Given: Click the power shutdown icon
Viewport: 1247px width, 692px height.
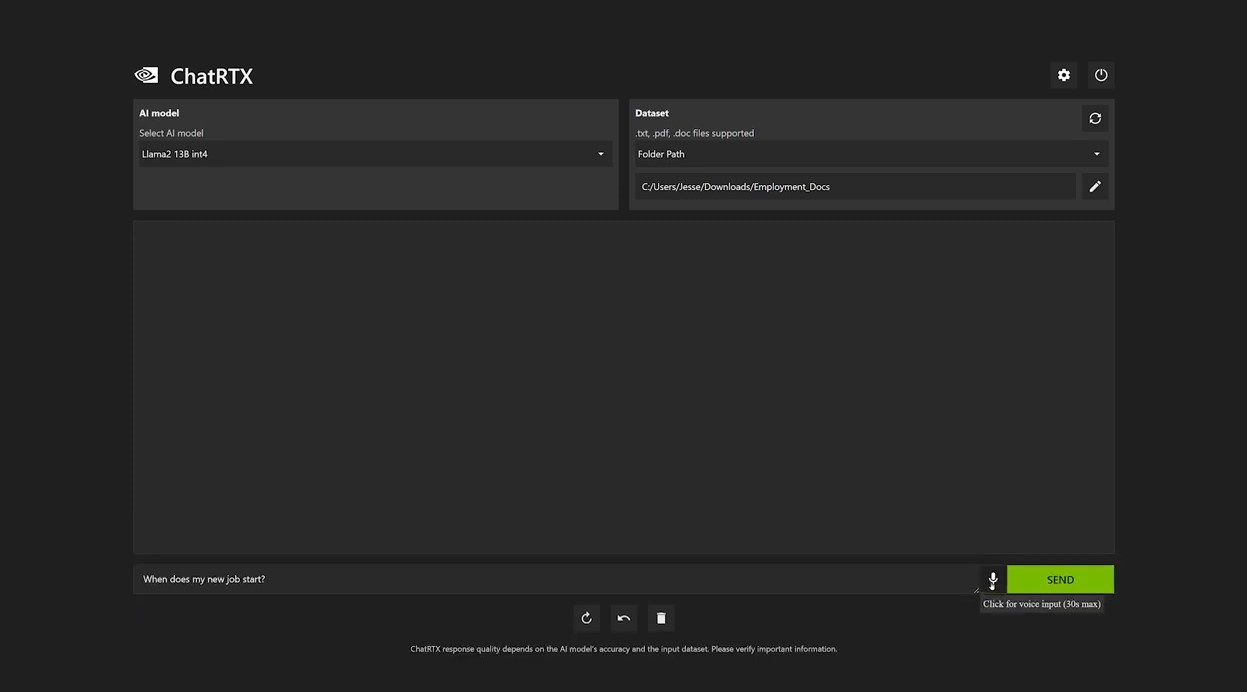Looking at the screenshot, I should click(1101, 75).
